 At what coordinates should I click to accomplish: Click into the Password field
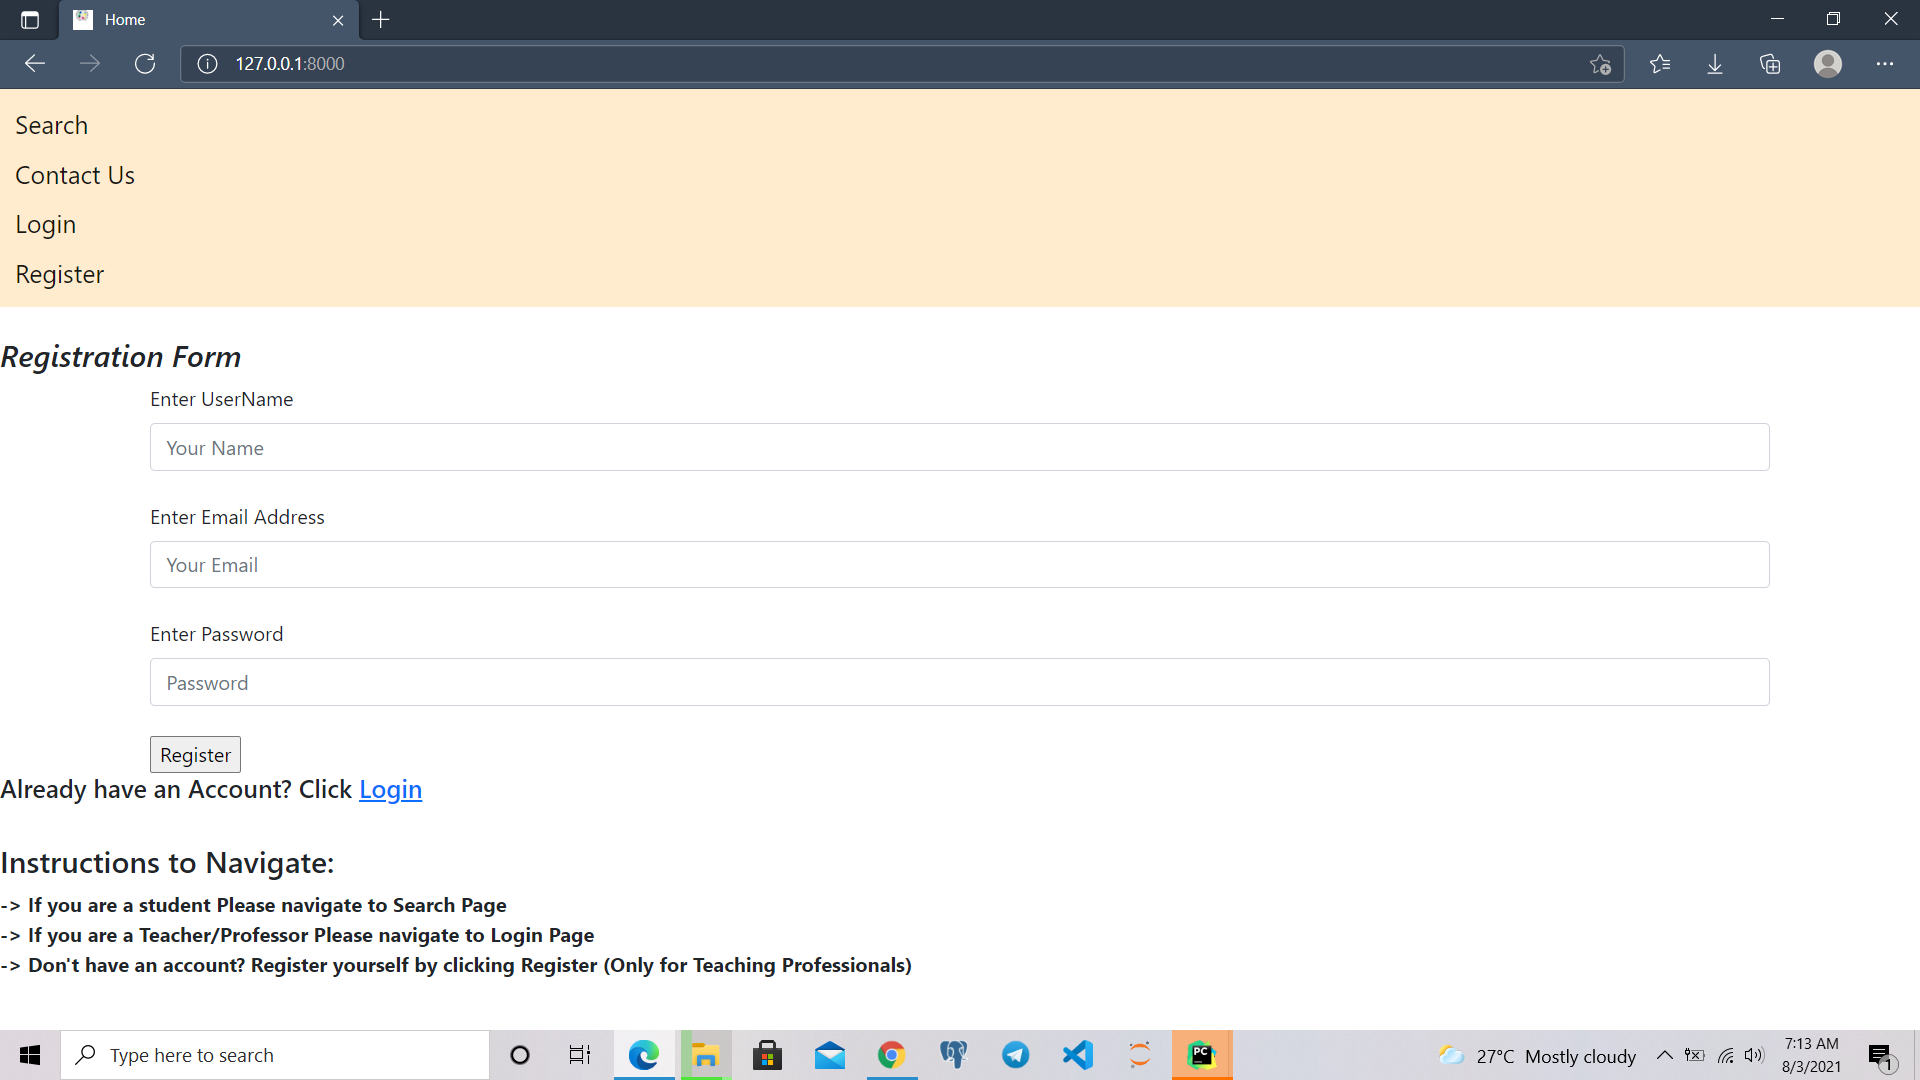click(x=960, y=682)
